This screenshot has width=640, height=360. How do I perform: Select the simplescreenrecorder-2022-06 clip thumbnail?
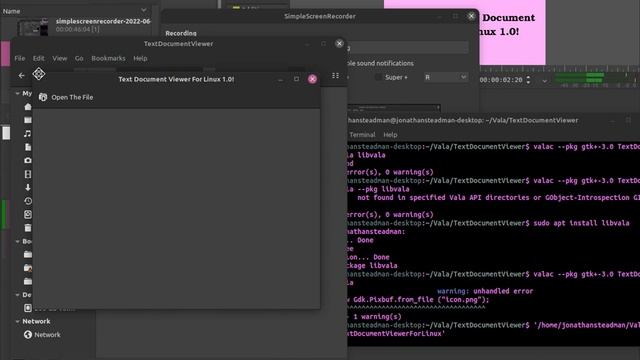pos(33,27)
